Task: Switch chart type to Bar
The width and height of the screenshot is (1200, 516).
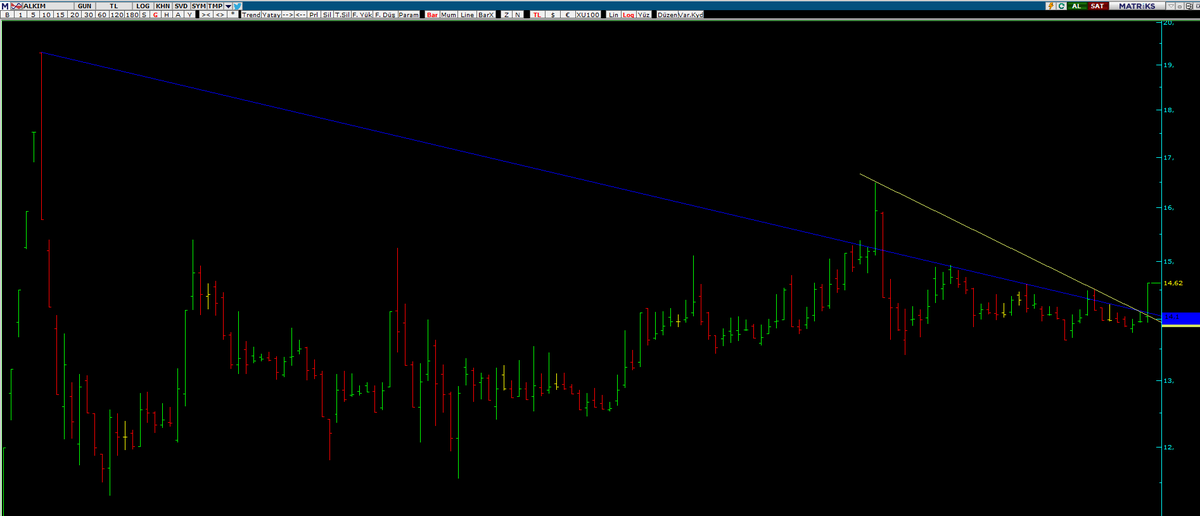Action: [432, 15]
